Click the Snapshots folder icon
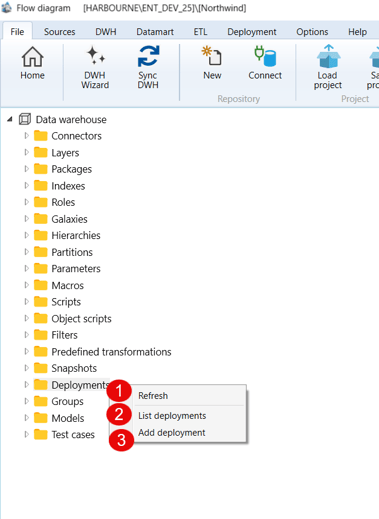Viewport: 379px width, 519px height. (41, 368)
